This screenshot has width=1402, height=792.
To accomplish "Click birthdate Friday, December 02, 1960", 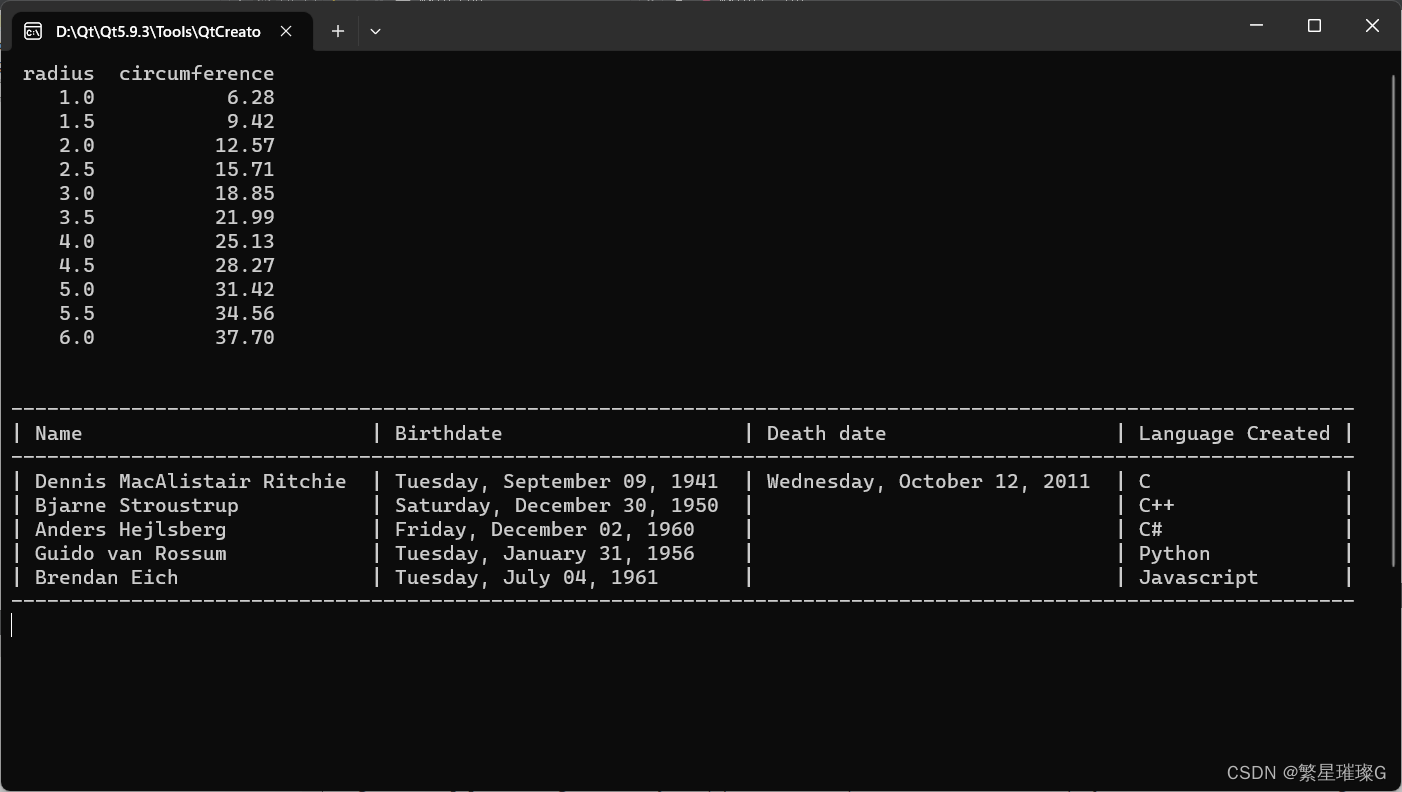I will [544, 529].
